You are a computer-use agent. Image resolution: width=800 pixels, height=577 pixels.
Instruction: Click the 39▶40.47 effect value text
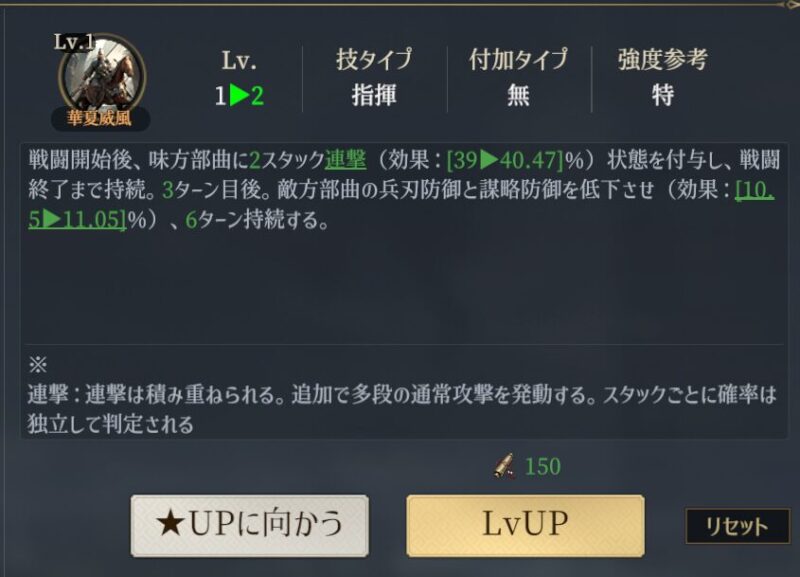(x=505, y=161)
